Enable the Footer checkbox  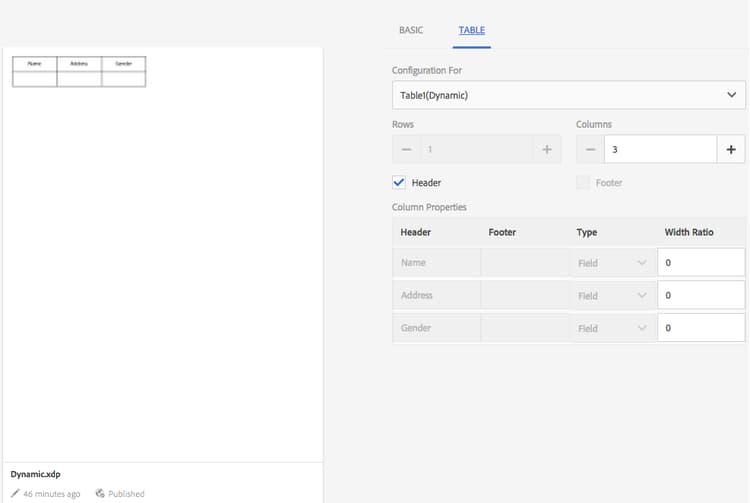tap(583, 183)
